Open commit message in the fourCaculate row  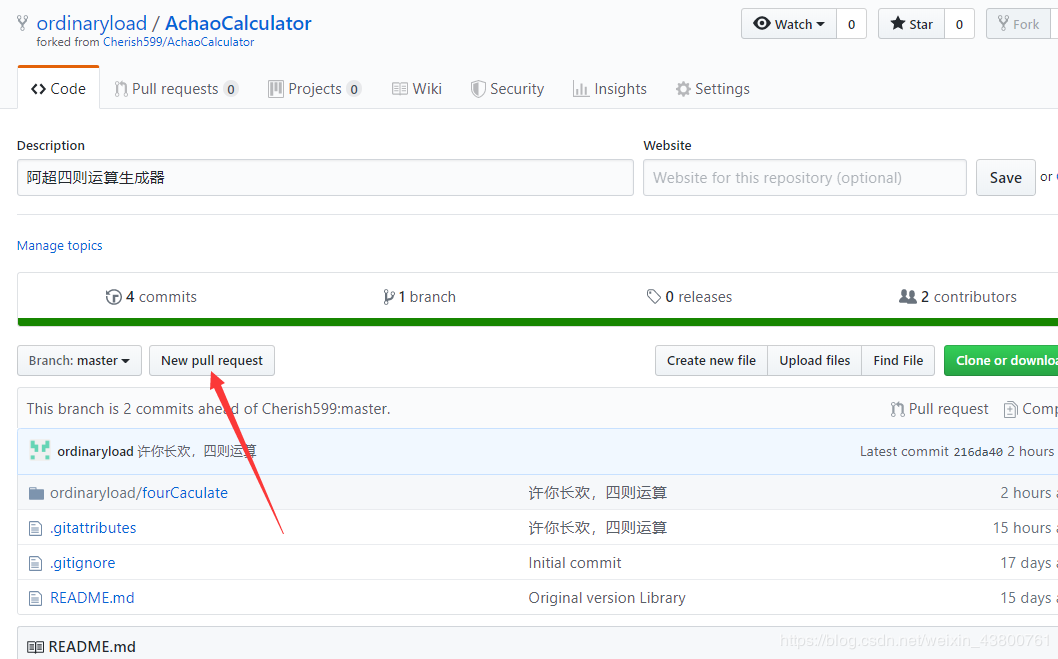coord(597,493)
